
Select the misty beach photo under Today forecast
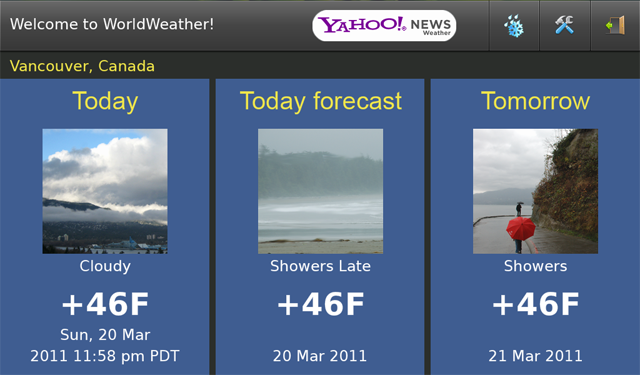click(320, 191)
